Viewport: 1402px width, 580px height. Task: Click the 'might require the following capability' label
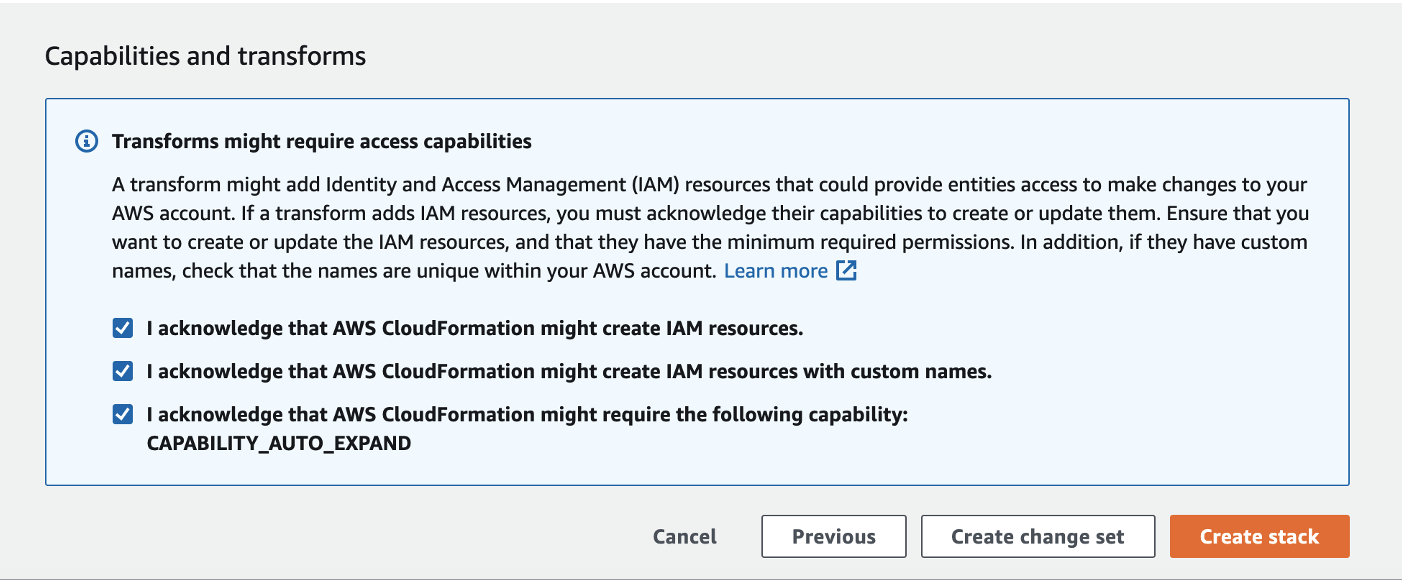[x=526, y=414]
